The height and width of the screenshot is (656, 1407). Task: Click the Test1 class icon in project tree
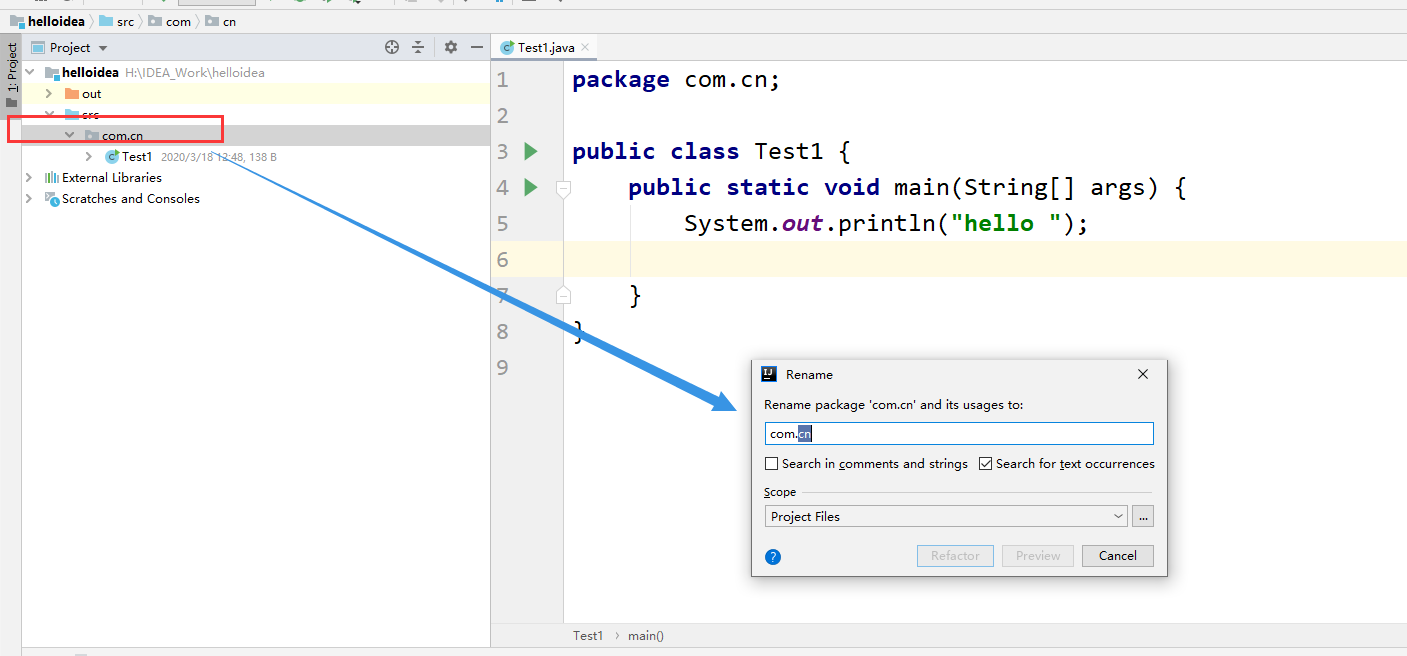[x=112, y=157]
